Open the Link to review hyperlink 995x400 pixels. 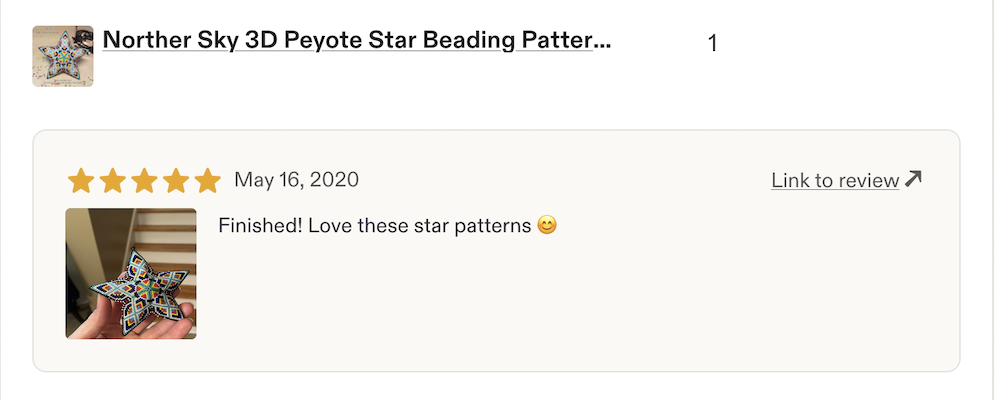[835, 181]
